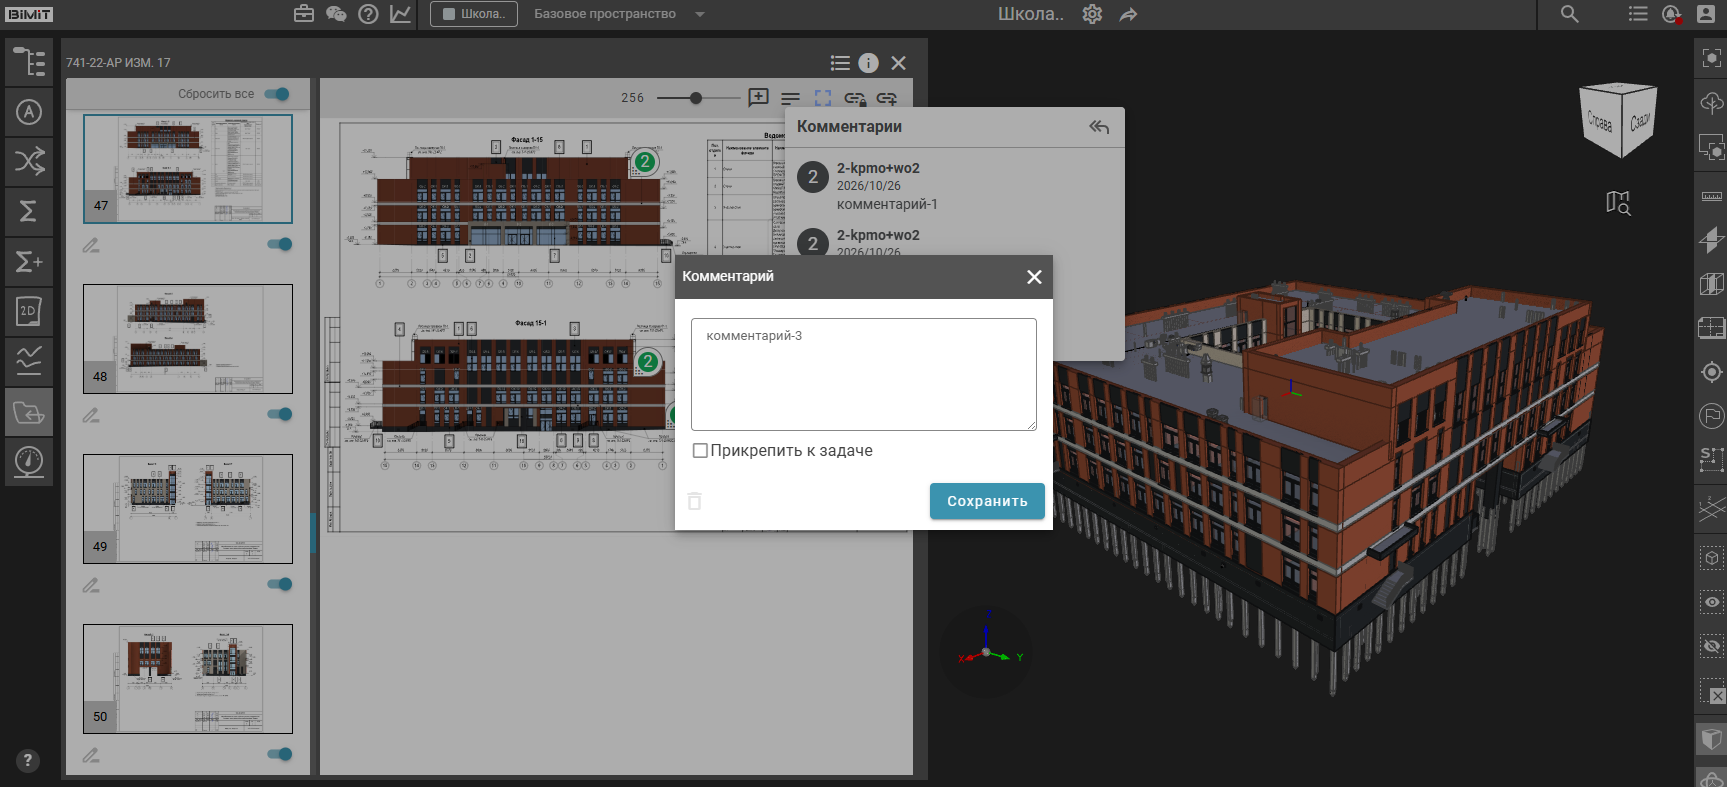This screenshot has height=787, width=1727.
Task: Open the list menu in the sheet panel header
Action: (840, 63)
